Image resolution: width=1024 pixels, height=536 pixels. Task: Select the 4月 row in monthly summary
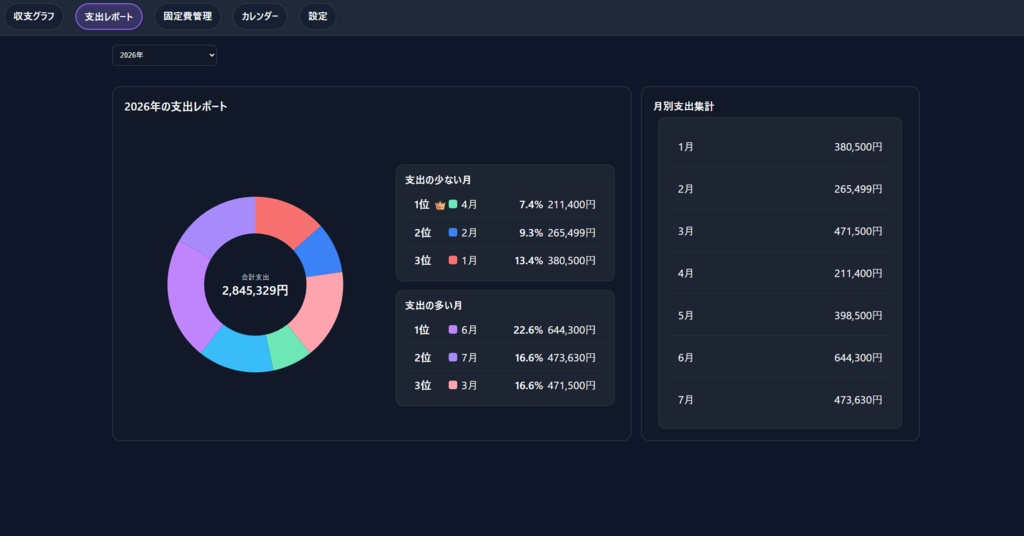[x=780, y=273]
